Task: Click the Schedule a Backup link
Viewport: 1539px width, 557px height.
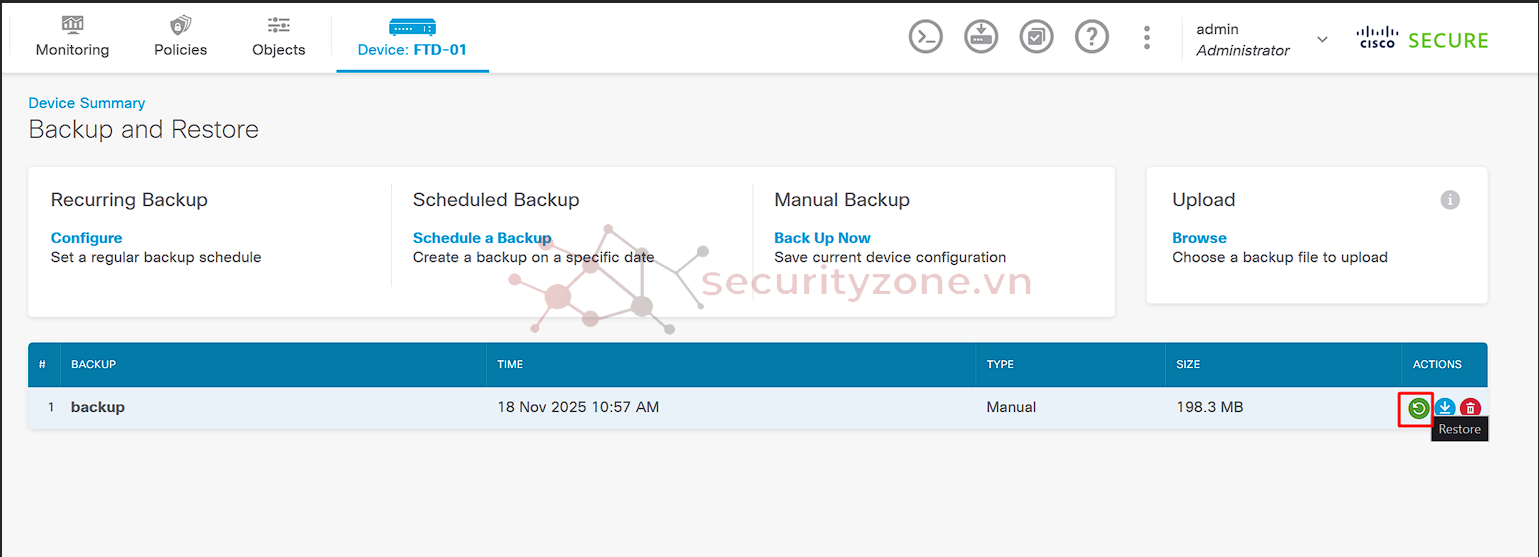Action: [x=482, y=238]
